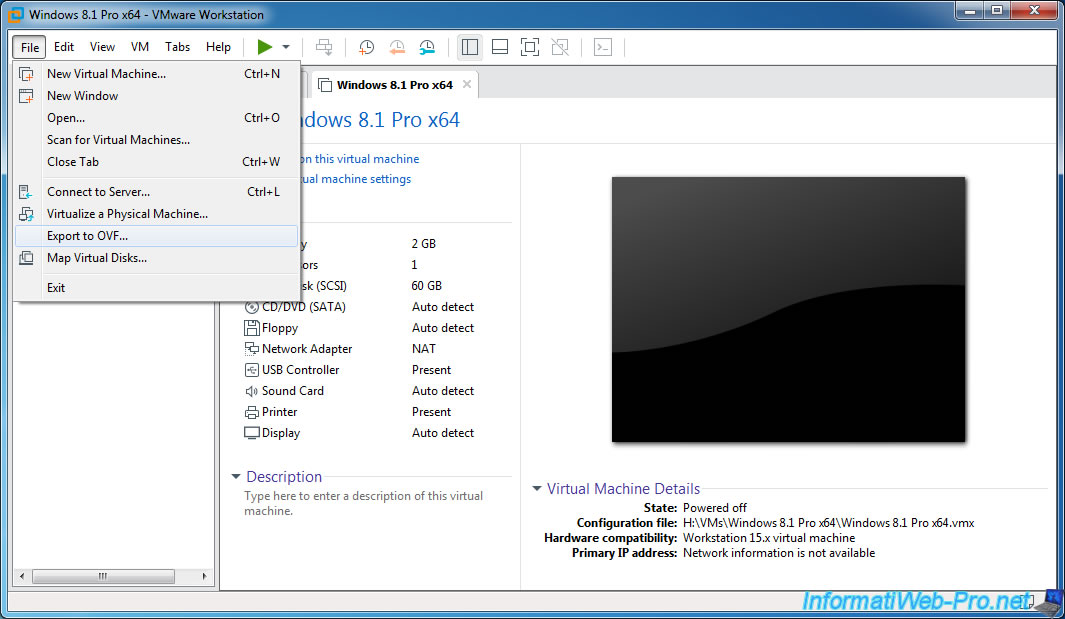Click the library scrollbar left arrow
This screenshot has height=619, width=1065.
pyautogui.click(x=22, y=576)
